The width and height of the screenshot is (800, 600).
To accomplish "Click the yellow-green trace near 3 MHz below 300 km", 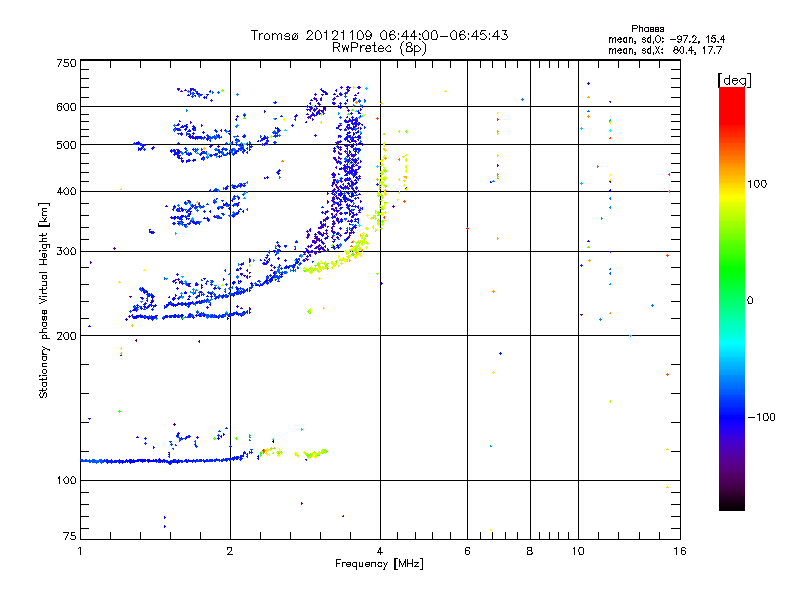I will [x=334, y=262].
